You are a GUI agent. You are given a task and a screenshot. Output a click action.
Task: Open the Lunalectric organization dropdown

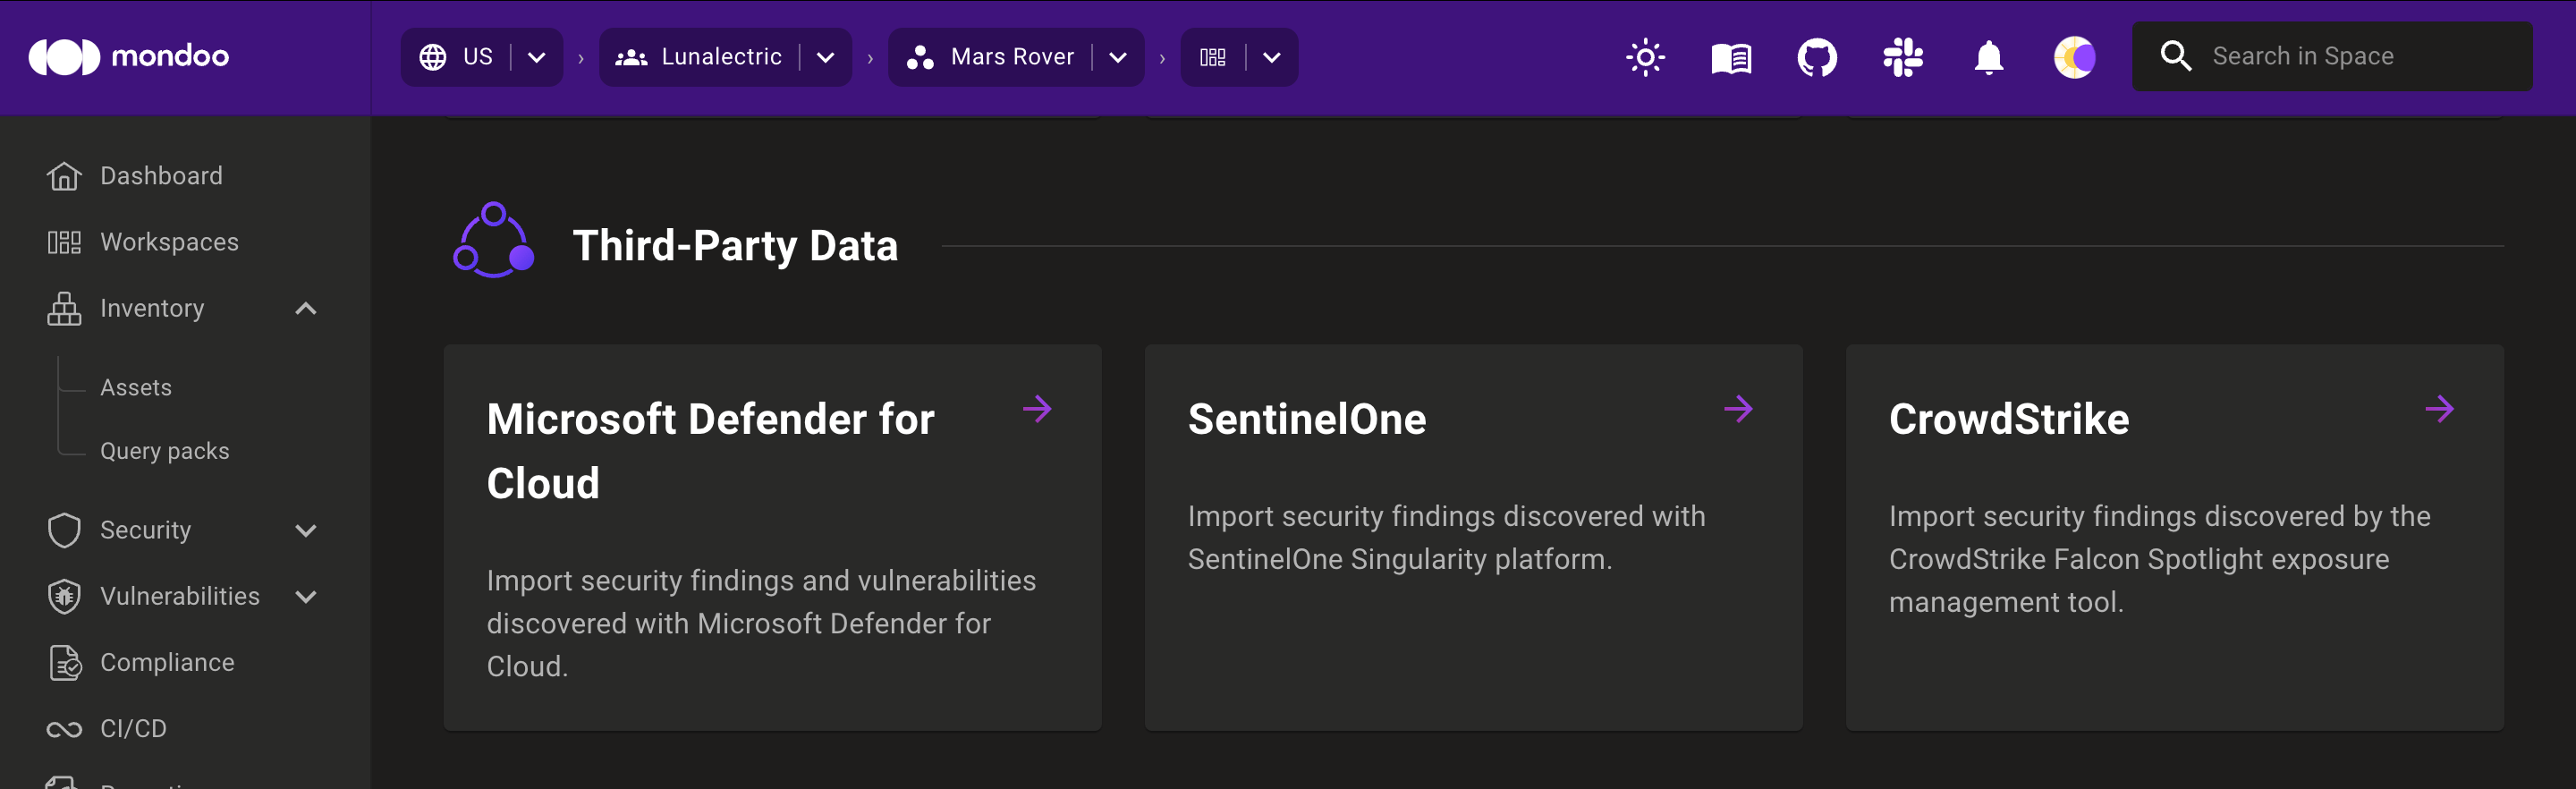tap(825, 57)
